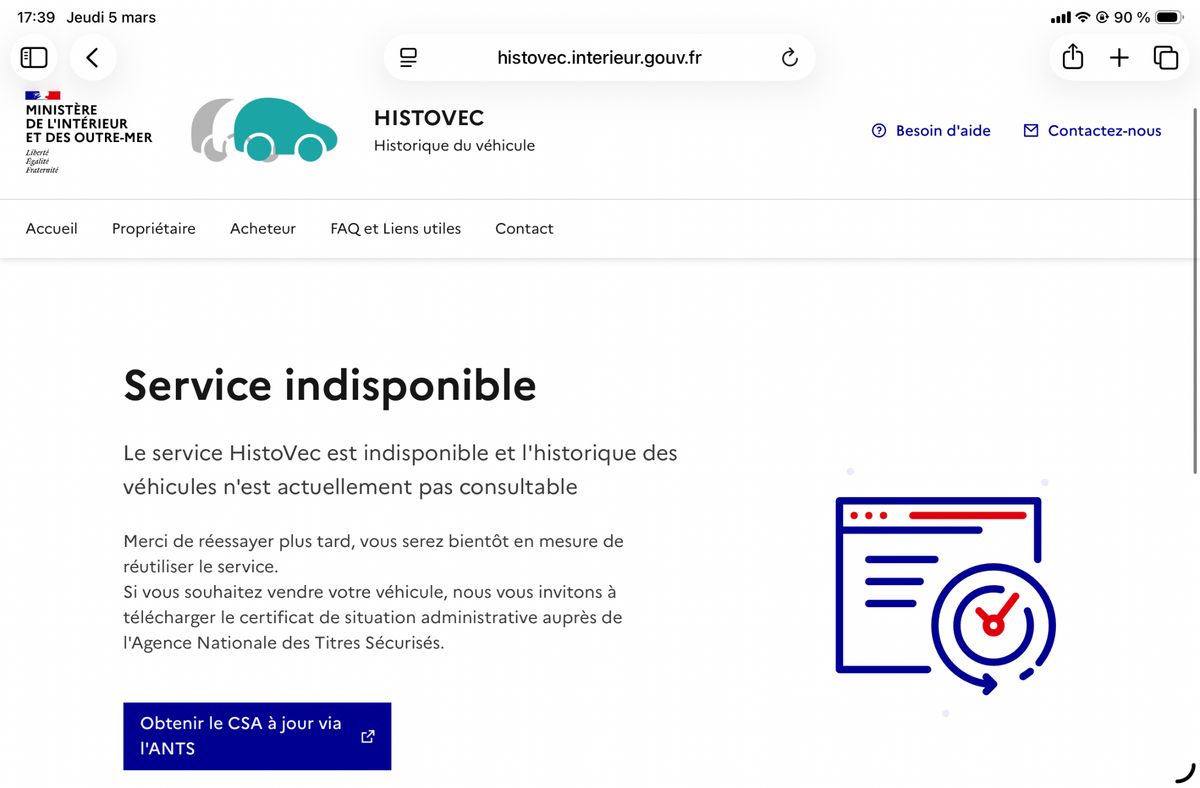Click the envelope icon beside Contactez-nous
Viewport: 1200px width, 788px height.
pos(1031,131)
